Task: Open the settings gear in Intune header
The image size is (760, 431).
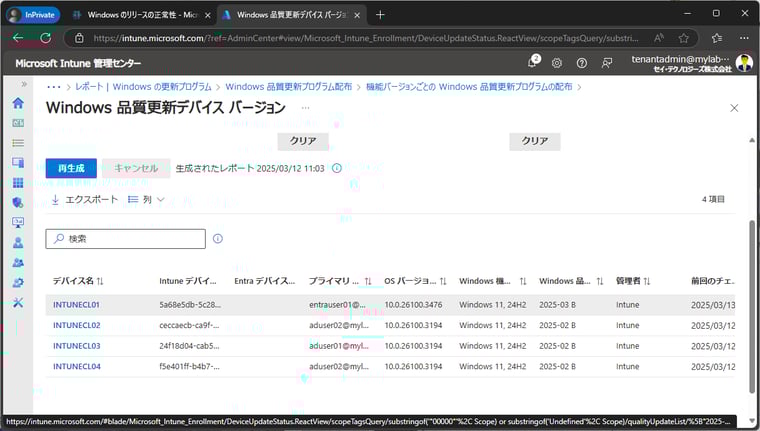Action: 557,63
